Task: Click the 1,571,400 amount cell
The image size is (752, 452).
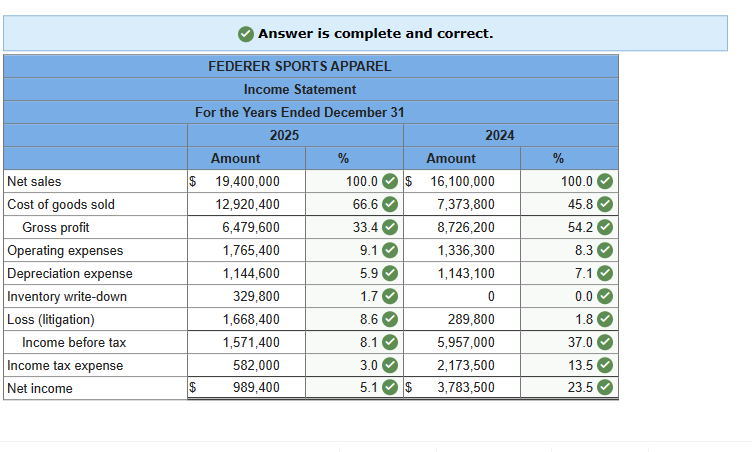Action: point(247,343)
